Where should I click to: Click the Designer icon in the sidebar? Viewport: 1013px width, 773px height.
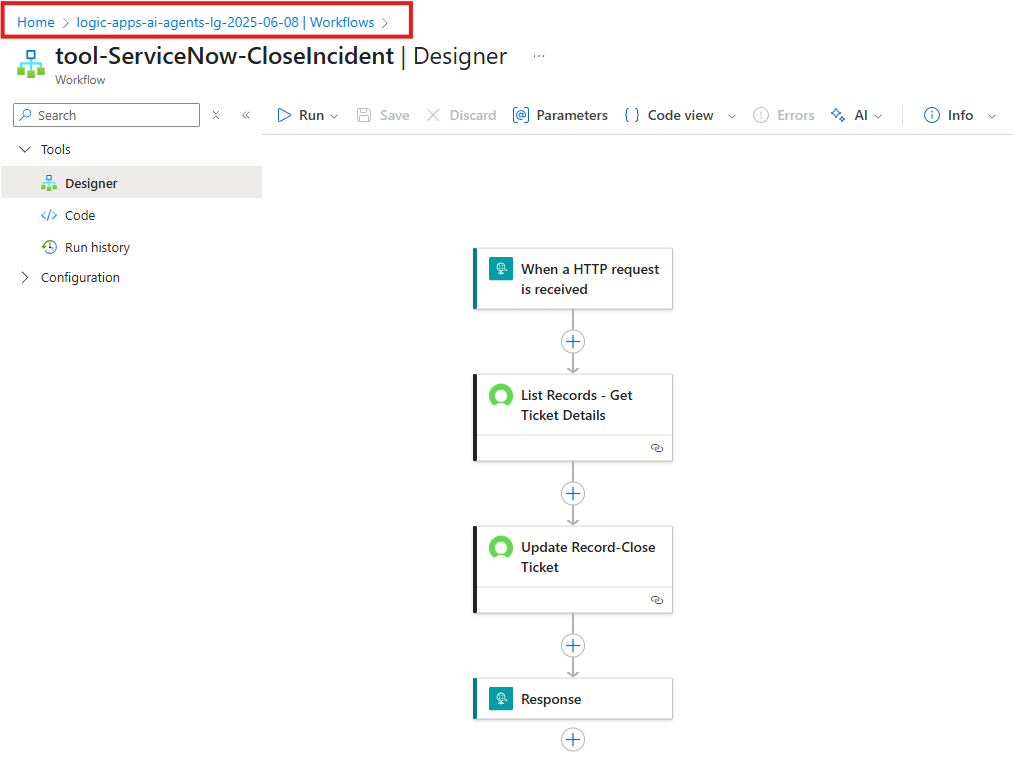pyautogui.click(x=49, y=183)
